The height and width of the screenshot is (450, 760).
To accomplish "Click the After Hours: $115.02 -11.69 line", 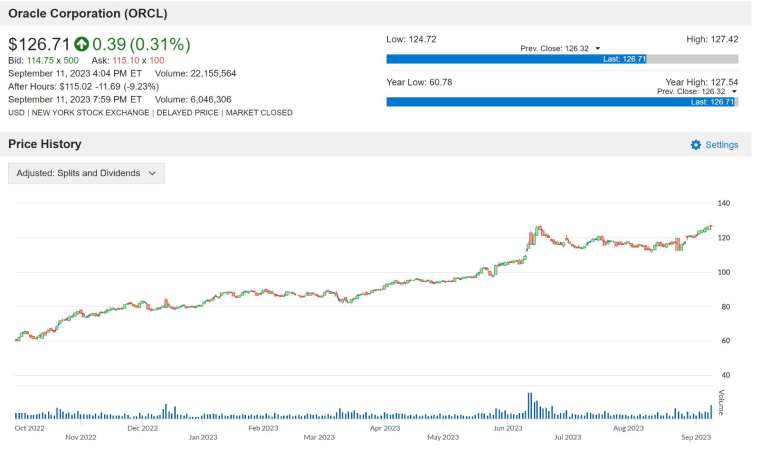I will click(x=83, y=87).
